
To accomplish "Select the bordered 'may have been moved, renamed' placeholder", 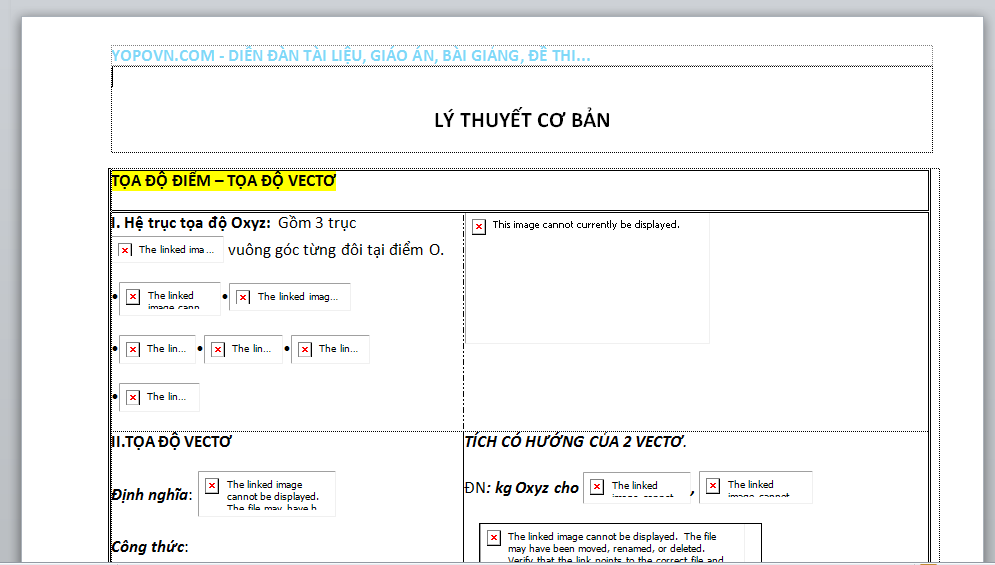I will point(620,543).
